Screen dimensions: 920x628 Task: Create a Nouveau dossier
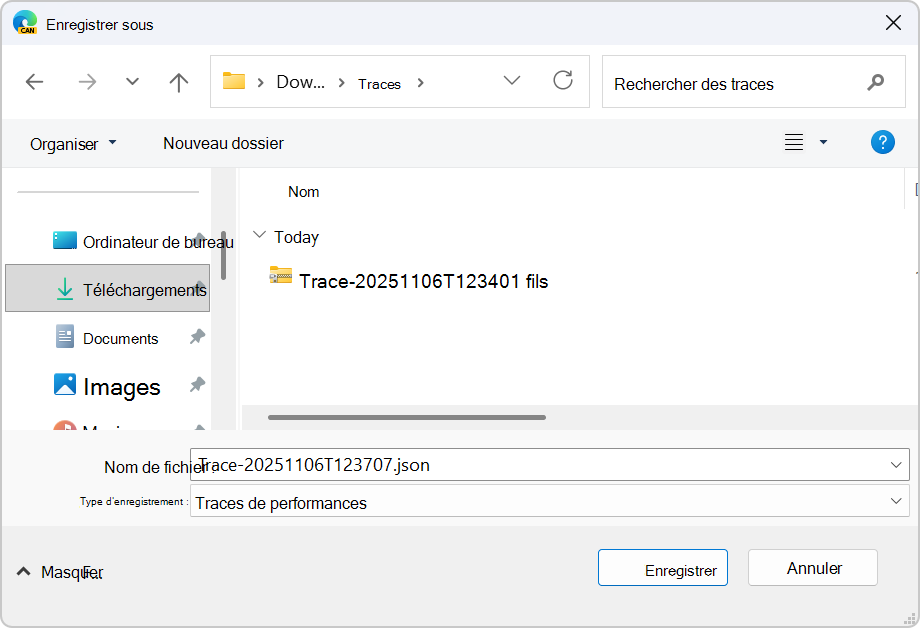click(x=222, y=143)
